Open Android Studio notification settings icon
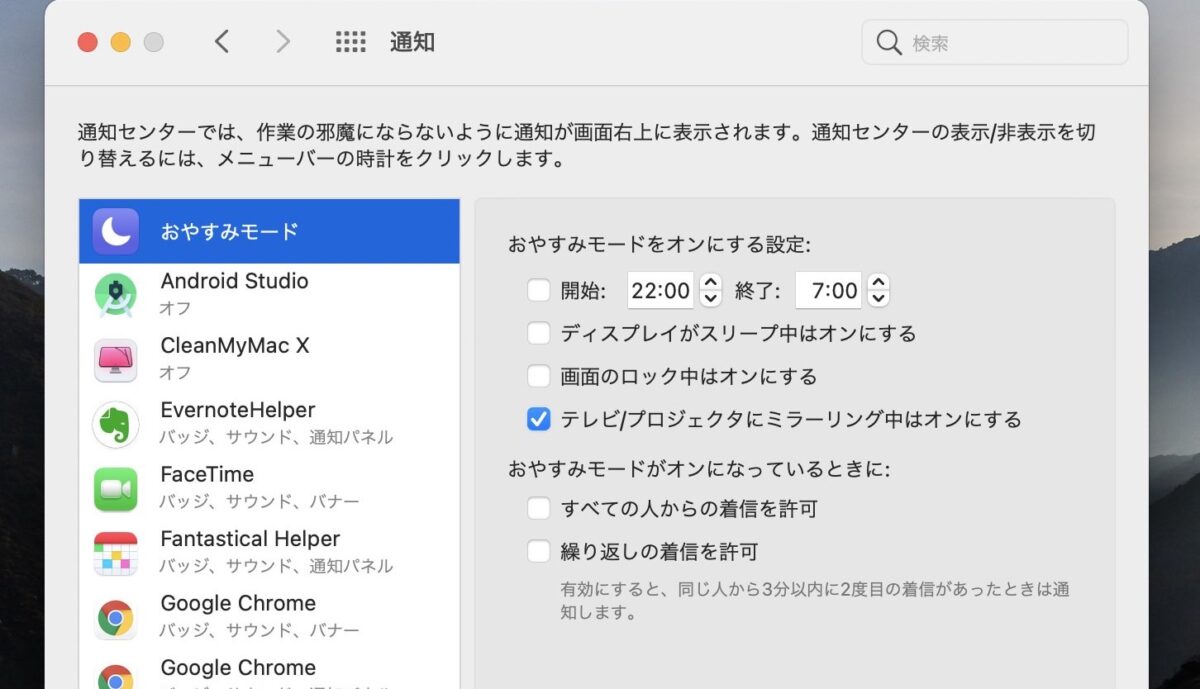 (x=115, y=295)
